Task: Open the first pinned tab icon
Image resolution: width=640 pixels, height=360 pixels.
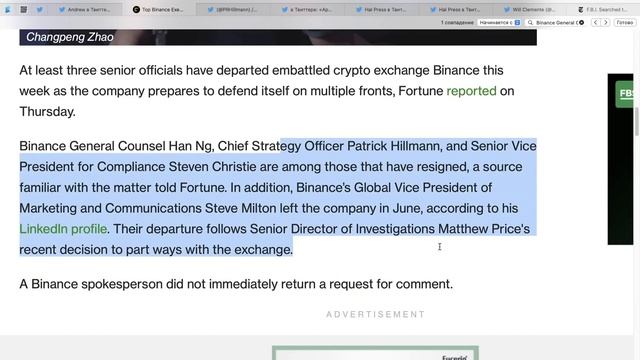Action: pos(8,9)
